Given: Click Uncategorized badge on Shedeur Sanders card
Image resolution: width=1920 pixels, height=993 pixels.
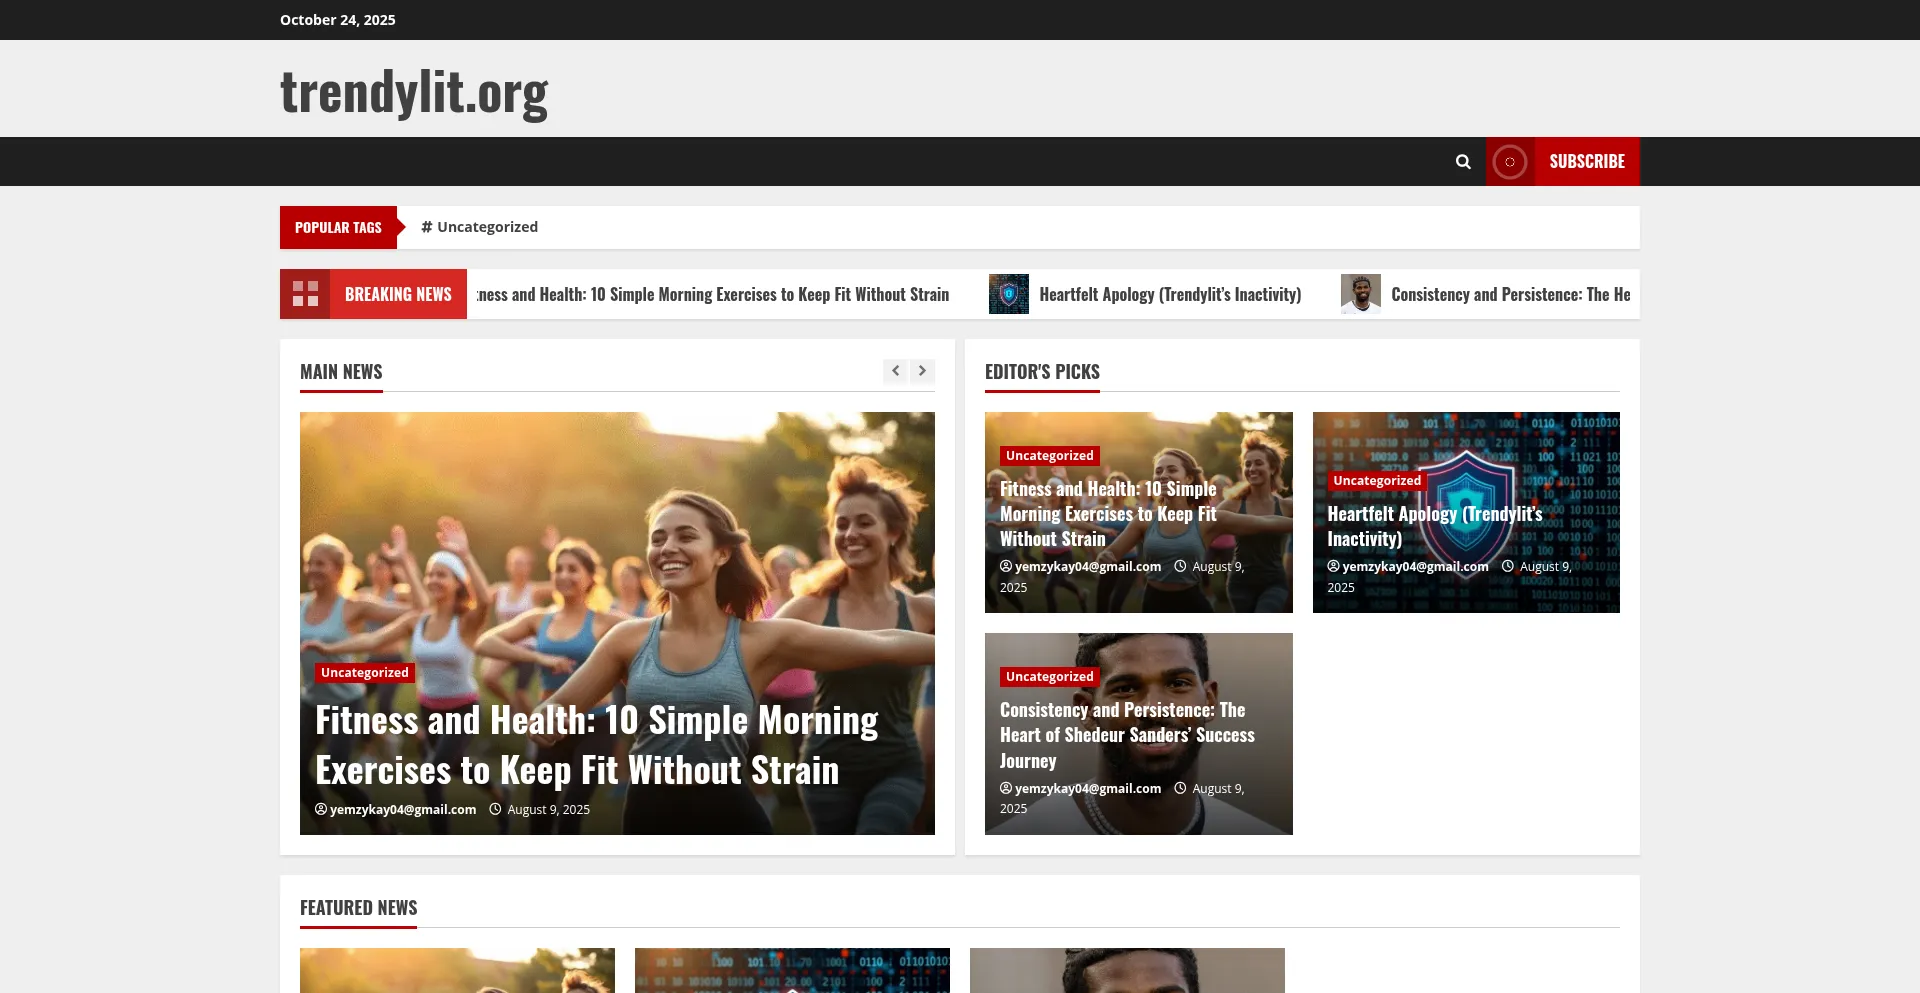Looking at the screenshot, I should pyautogui.click(x=1049, y=677).
